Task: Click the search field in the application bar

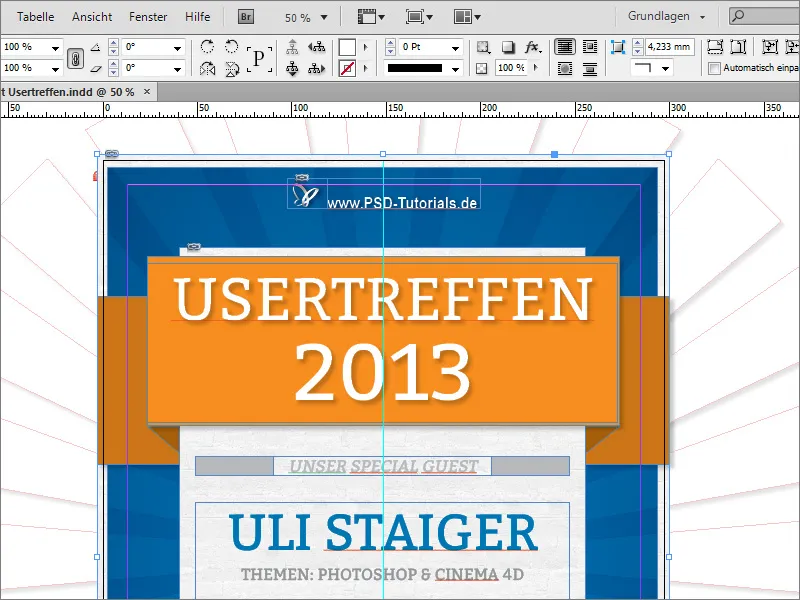Action: coord(764,16)
